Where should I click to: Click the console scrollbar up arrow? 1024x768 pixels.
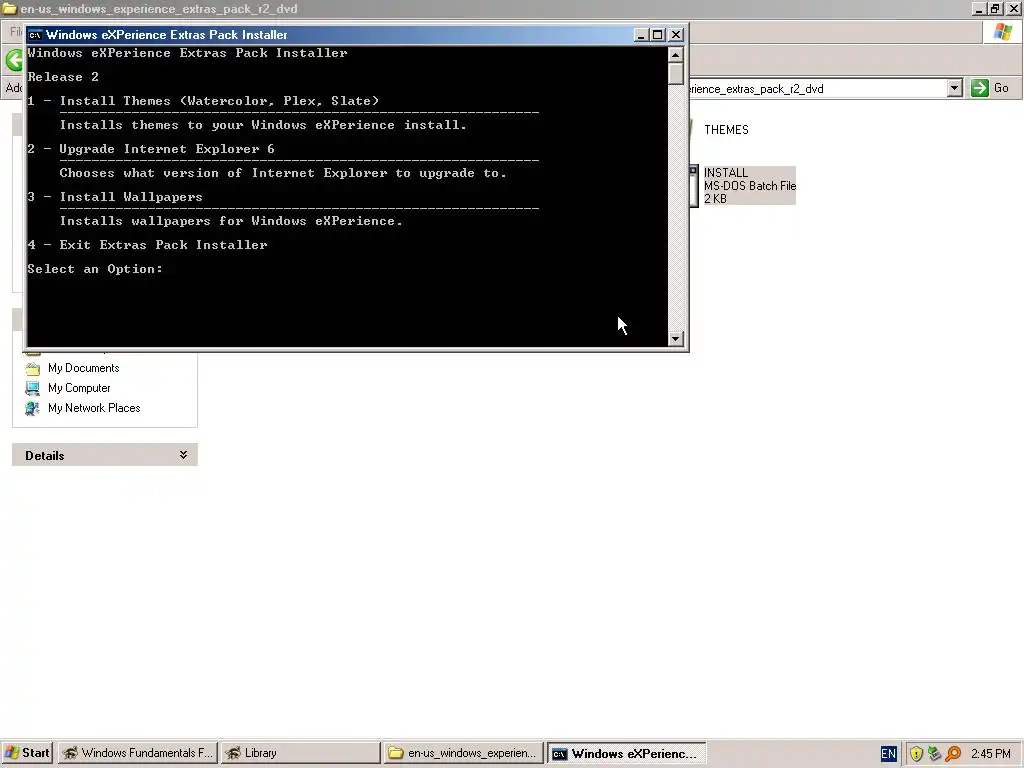click(x=676, y=55)
